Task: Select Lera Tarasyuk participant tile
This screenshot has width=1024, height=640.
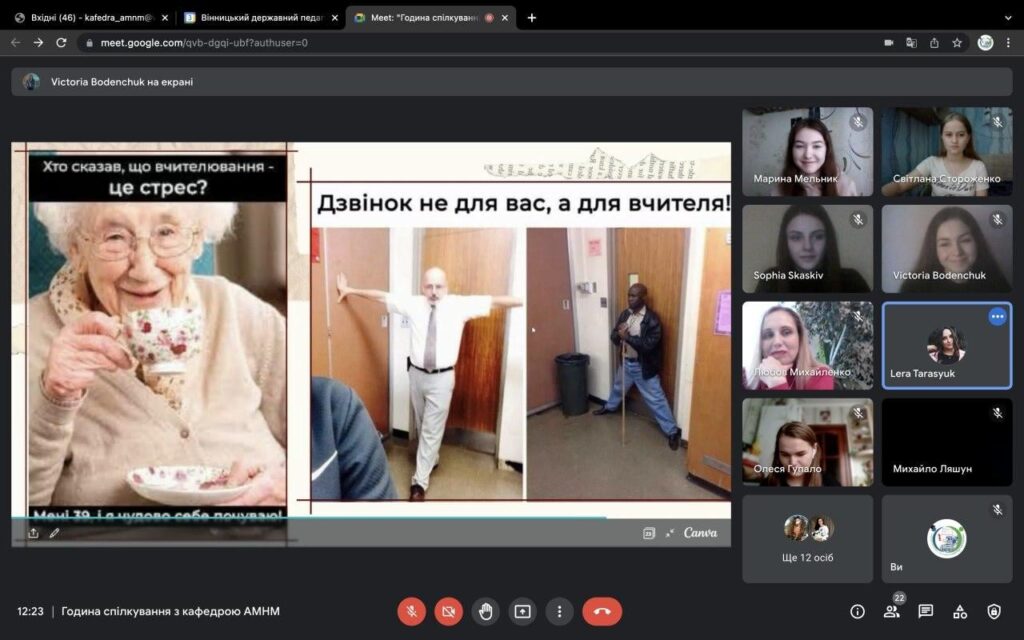Action: click(x=947, y=345)
